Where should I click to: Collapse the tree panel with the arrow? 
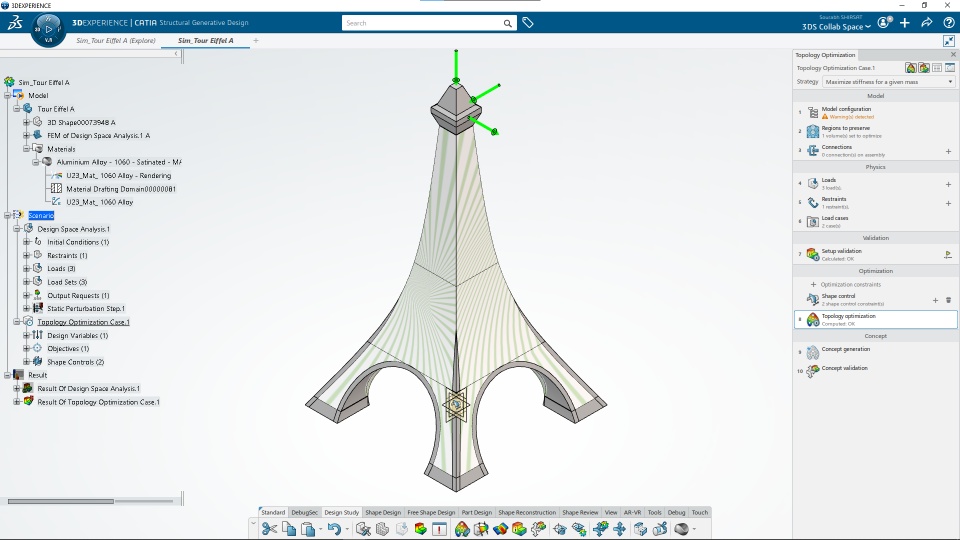click(176, 54)
